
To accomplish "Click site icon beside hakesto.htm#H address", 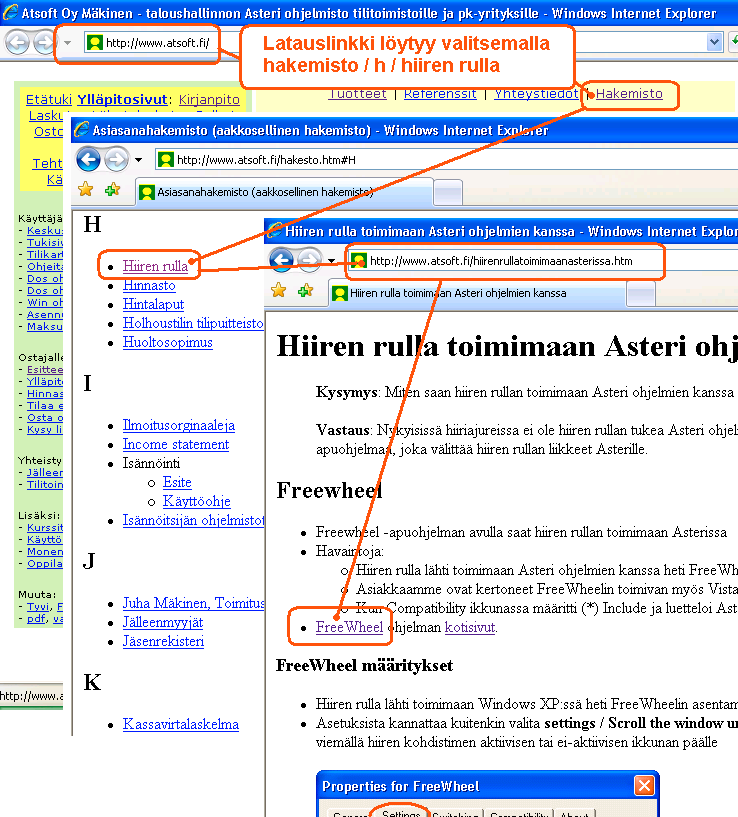I will [x=166, y=159].
